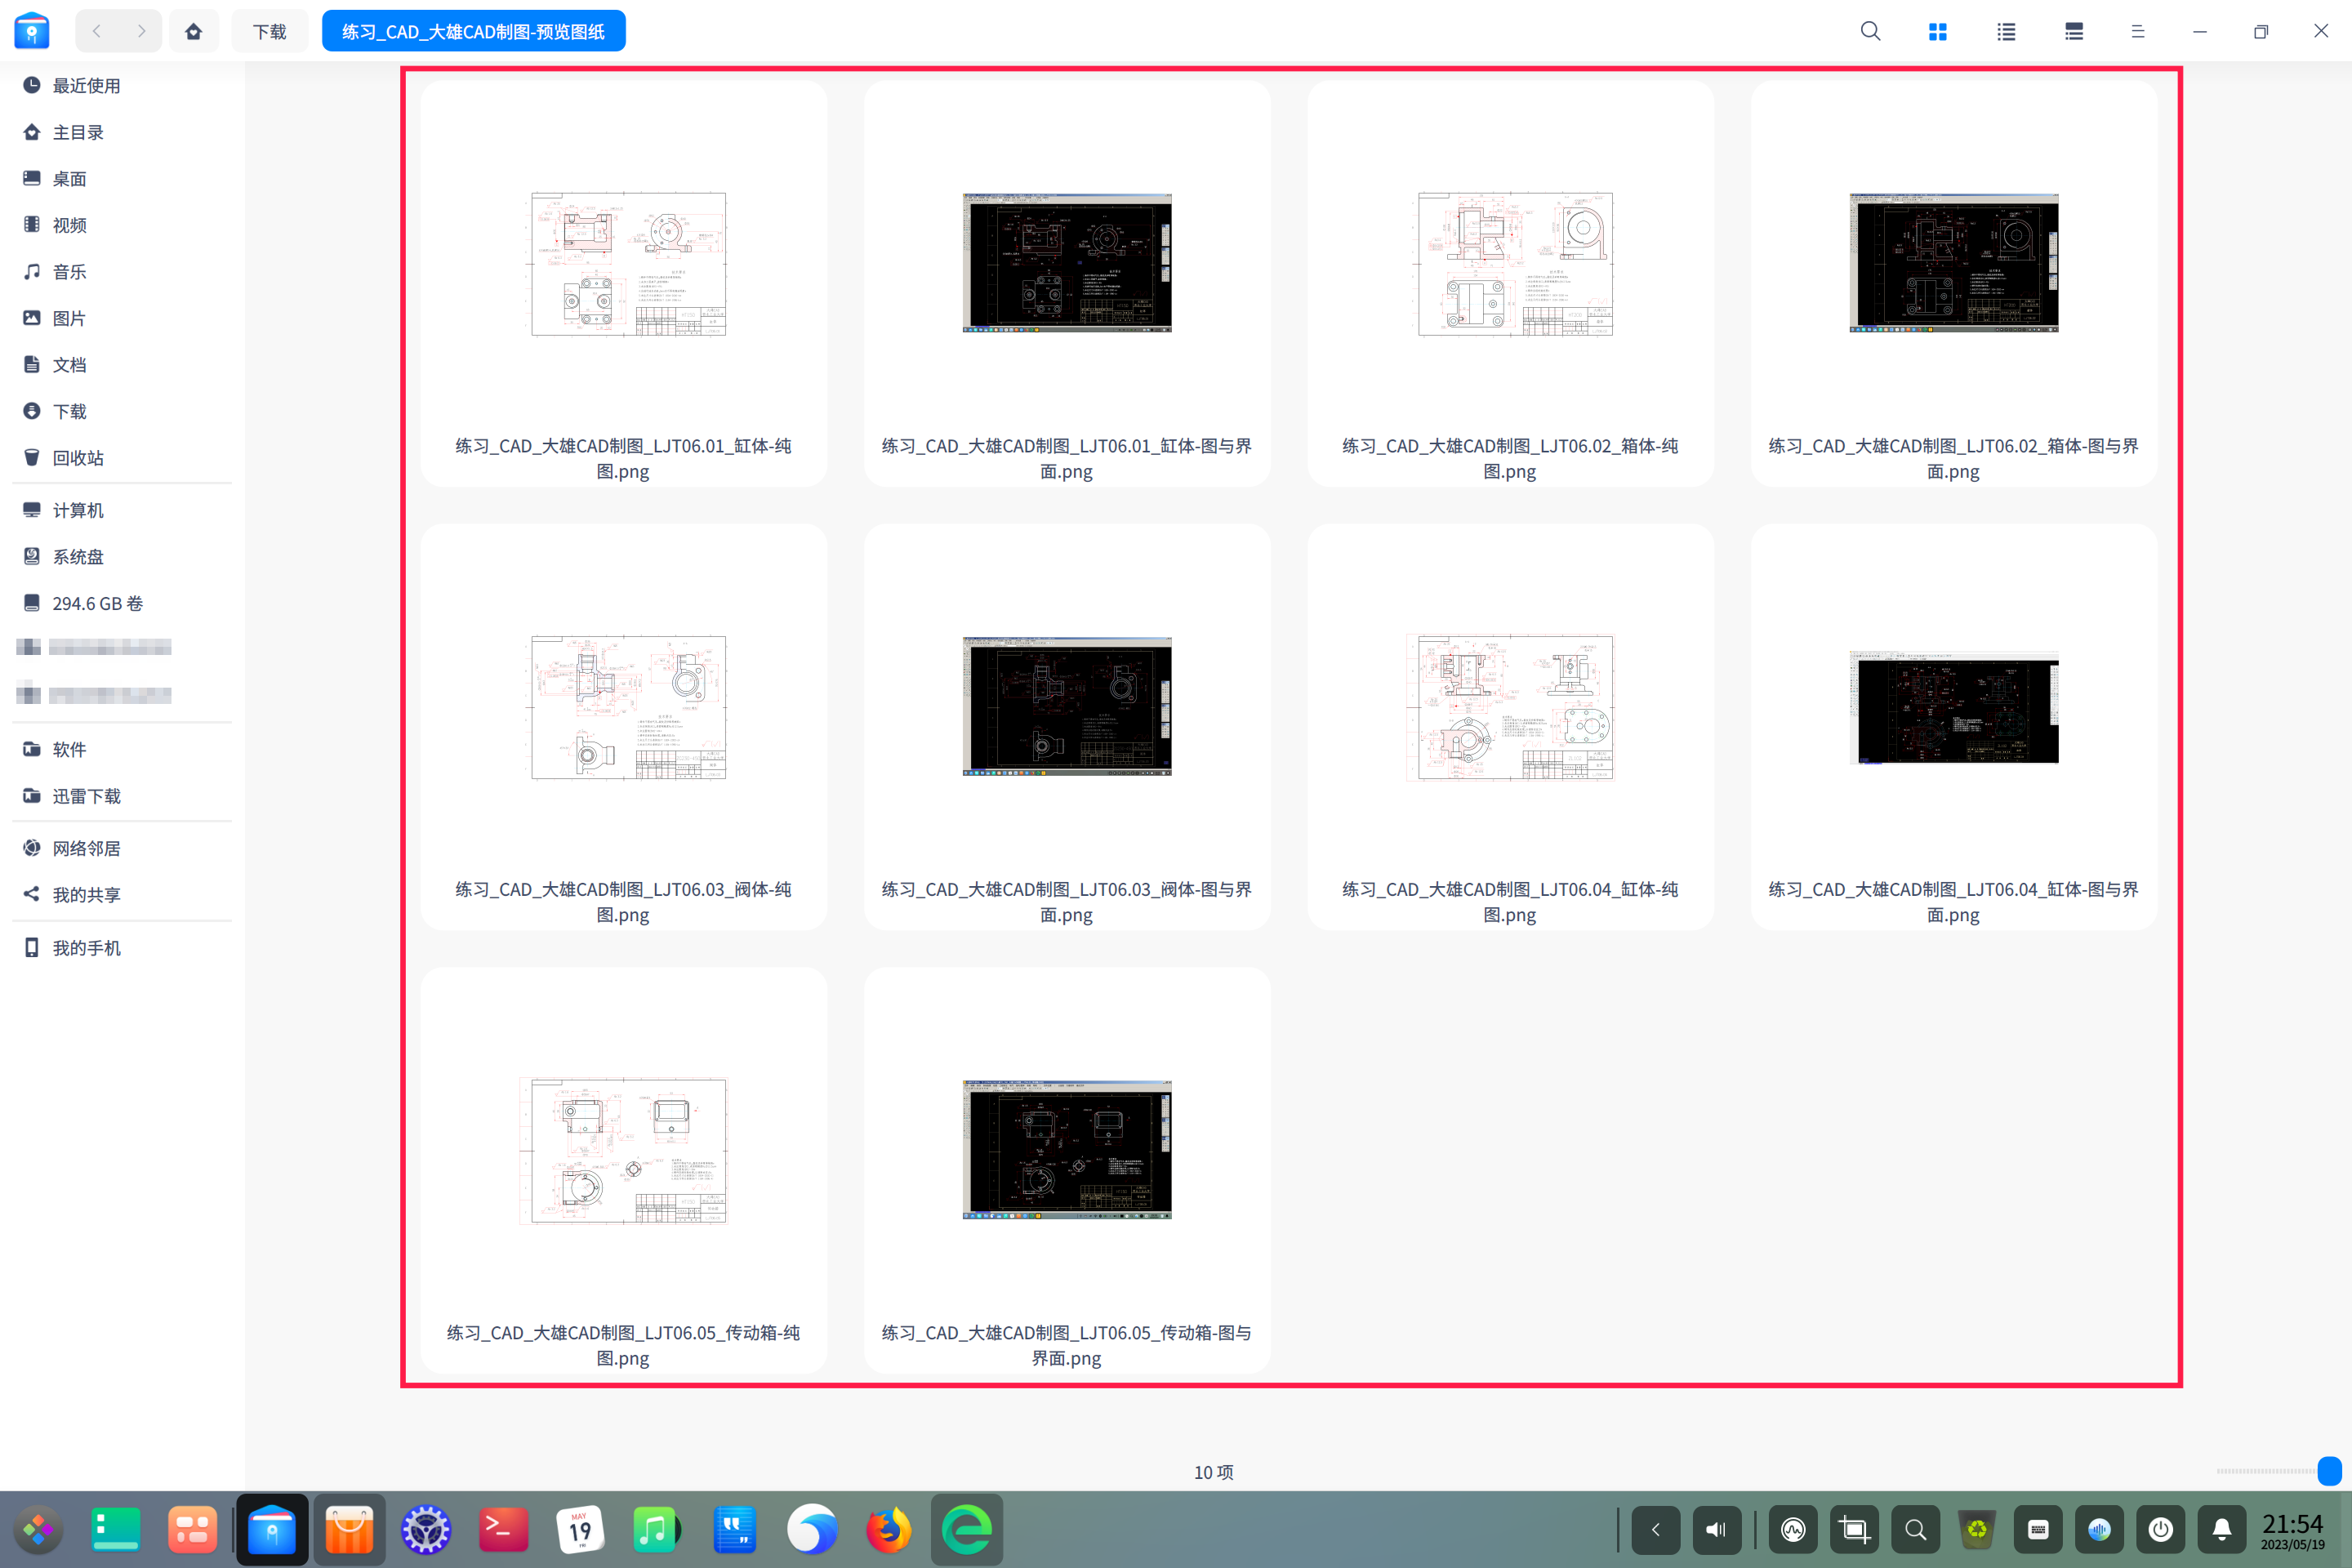Screen dimensions: 2352x1568
Task: Open the file search tool
Action: click(x=1869, y=31)
